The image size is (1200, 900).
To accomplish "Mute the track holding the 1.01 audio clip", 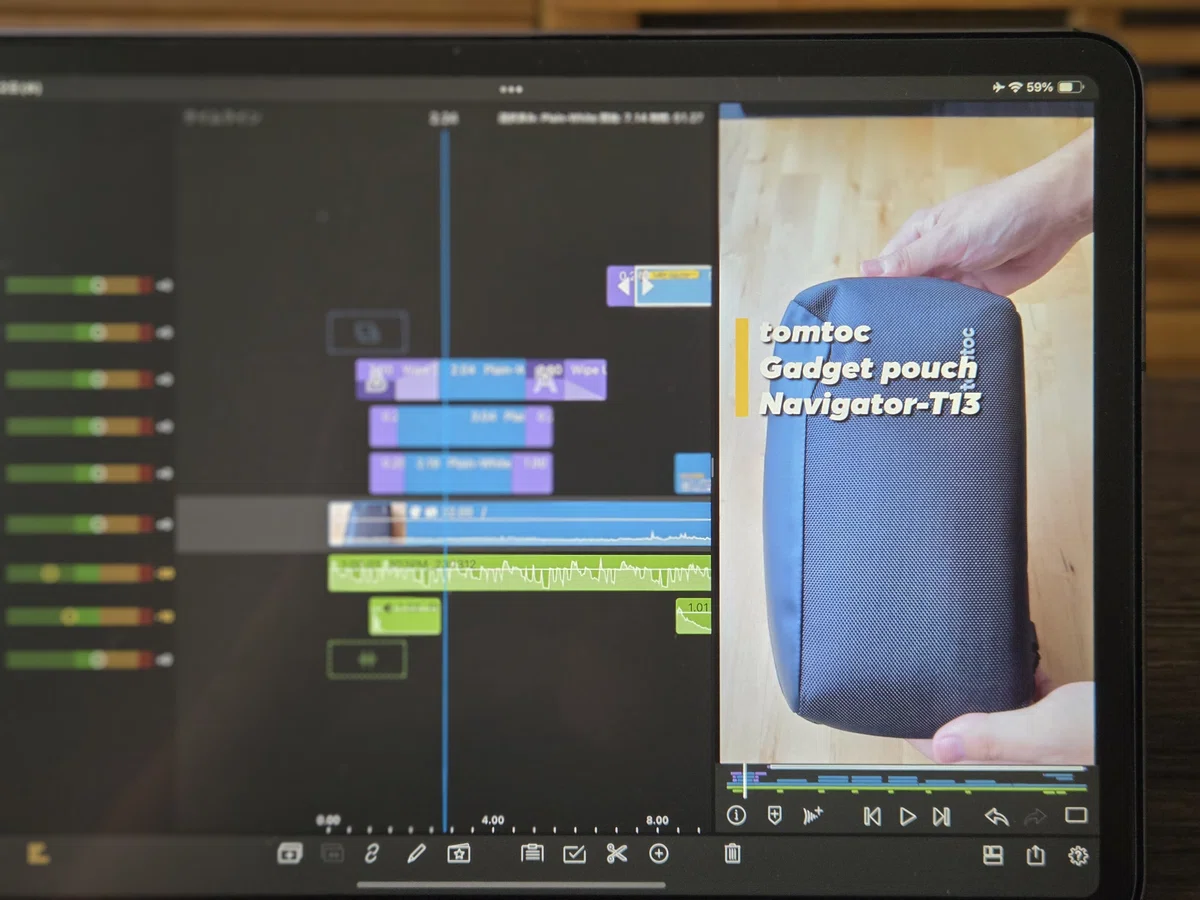I will [x=165, y=616].
